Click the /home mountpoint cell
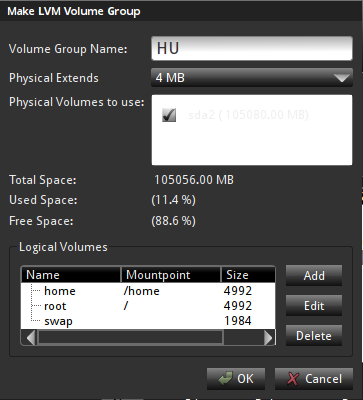Screen dimensions: 363x400 tap(141, 291)
